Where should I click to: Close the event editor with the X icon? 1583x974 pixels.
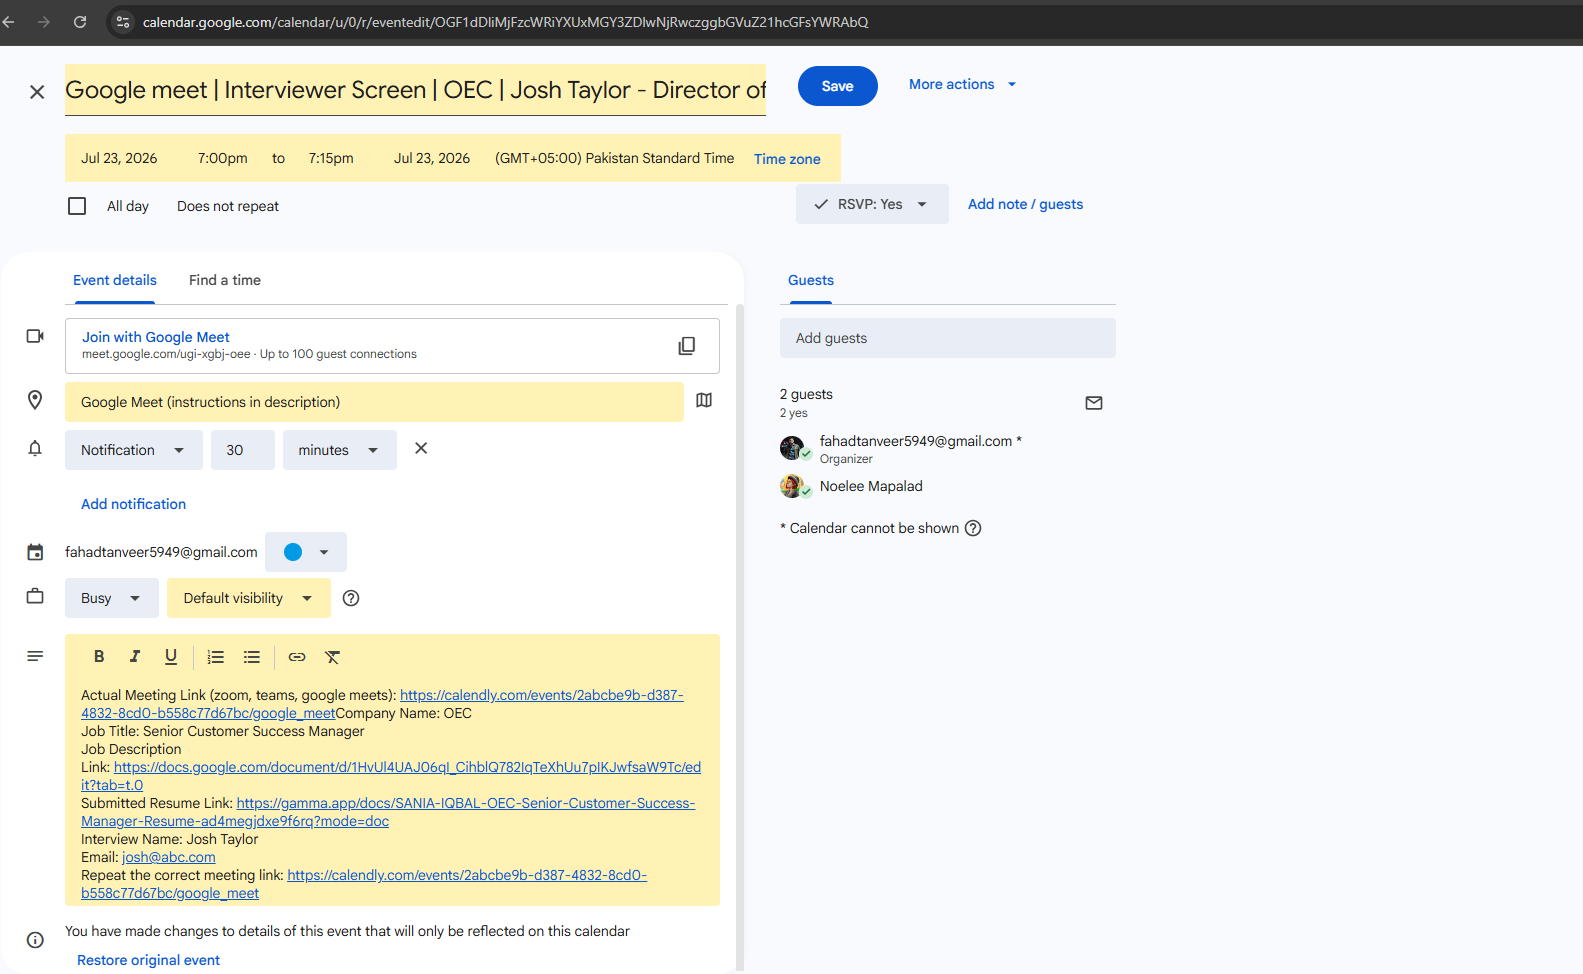pyautogui.click(x=37, y=92)
